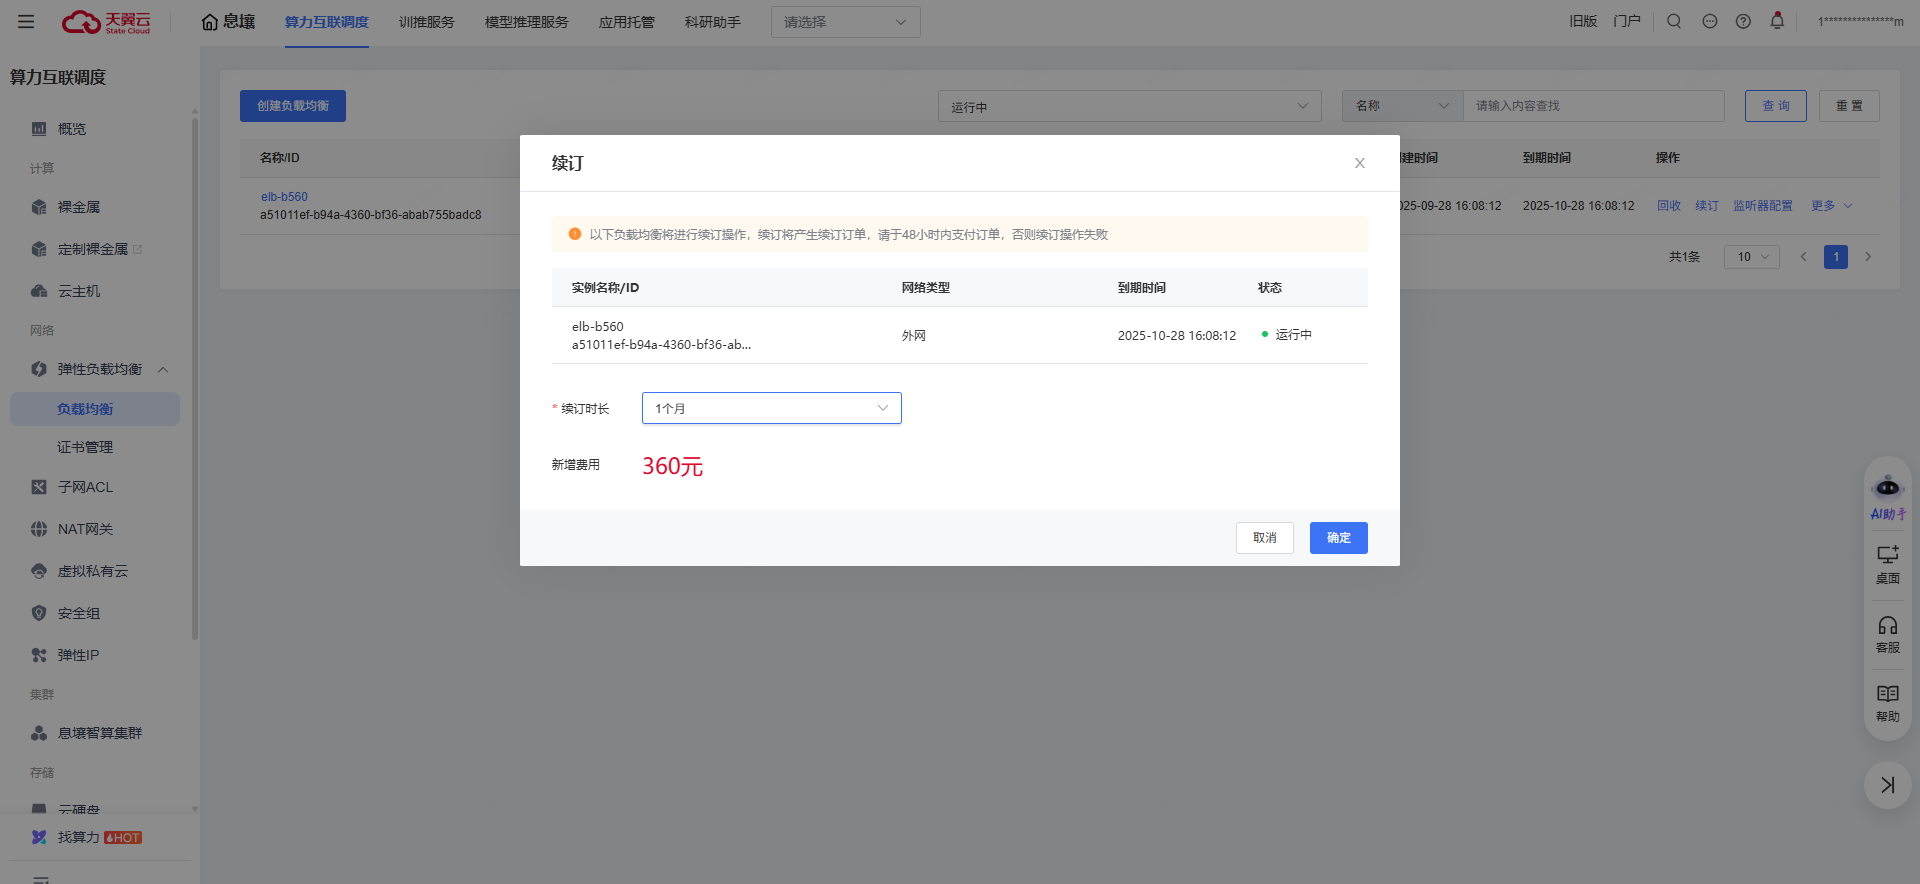The width and height of the screenshot is (1920, 884).
Task: Expand the running status filter dropdown
Action: coord(1129,106)
